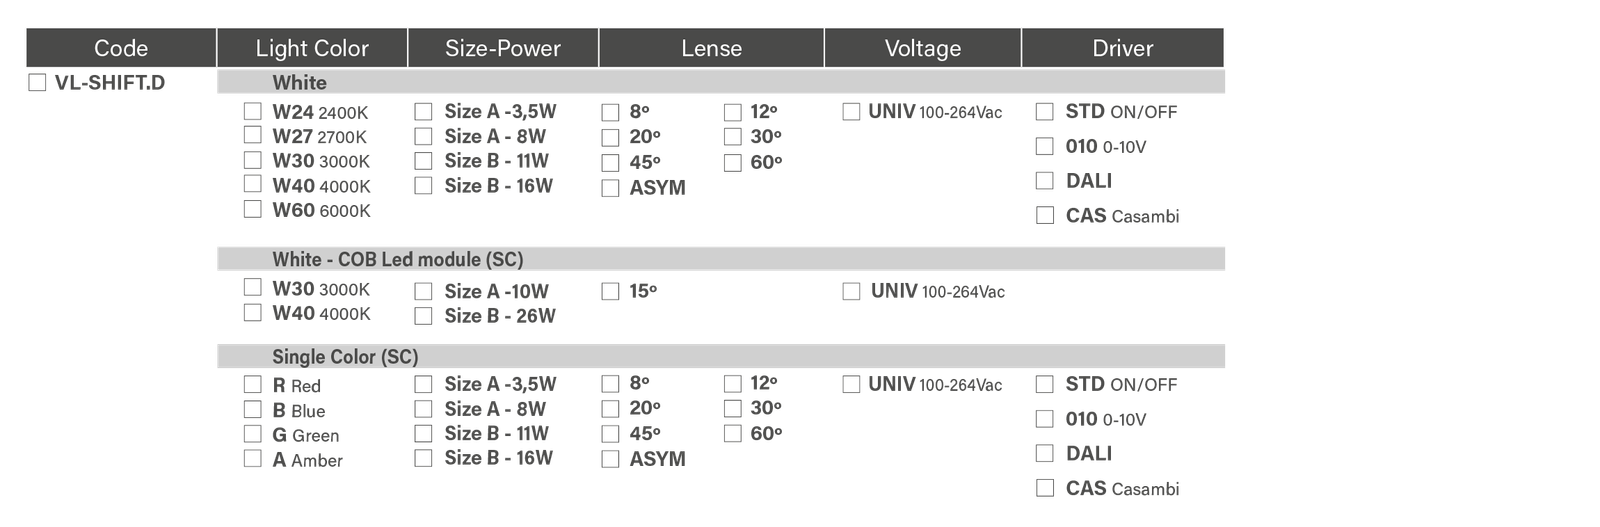Choose the G Green color option
The height and width of the screenshot is (527, 1600).
[253, 434]
